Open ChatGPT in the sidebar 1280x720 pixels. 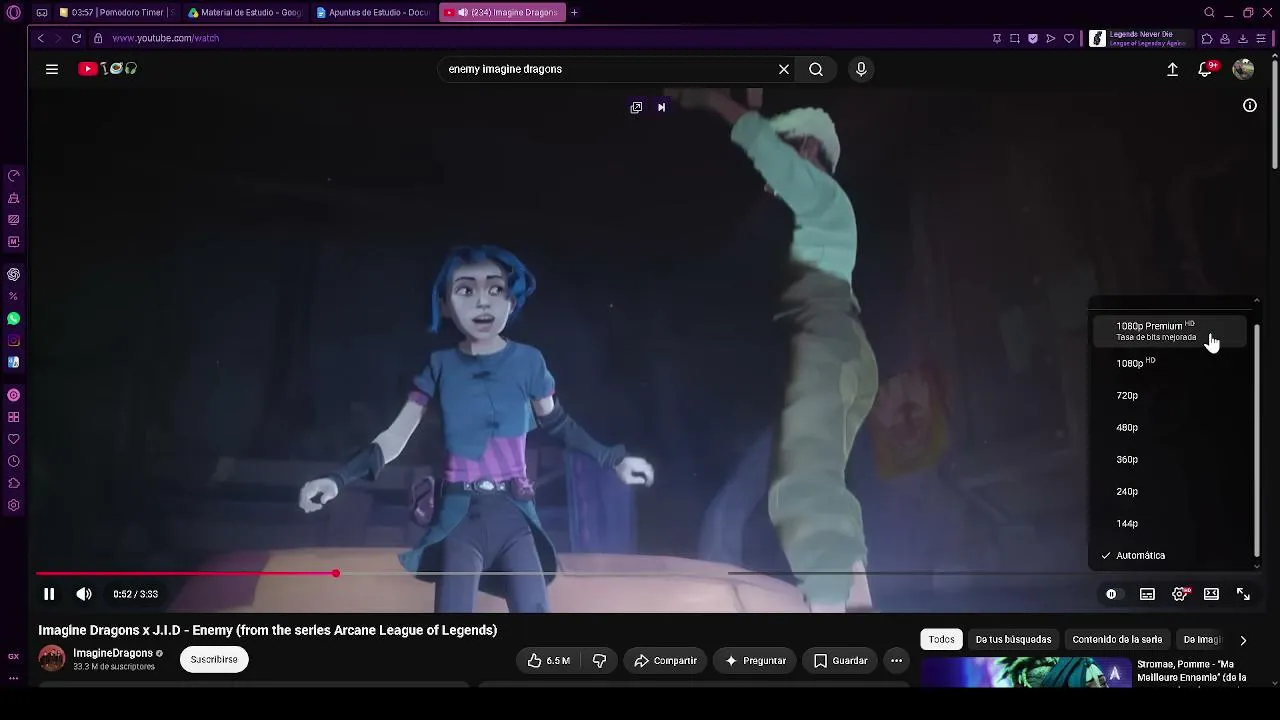(13, 274)
